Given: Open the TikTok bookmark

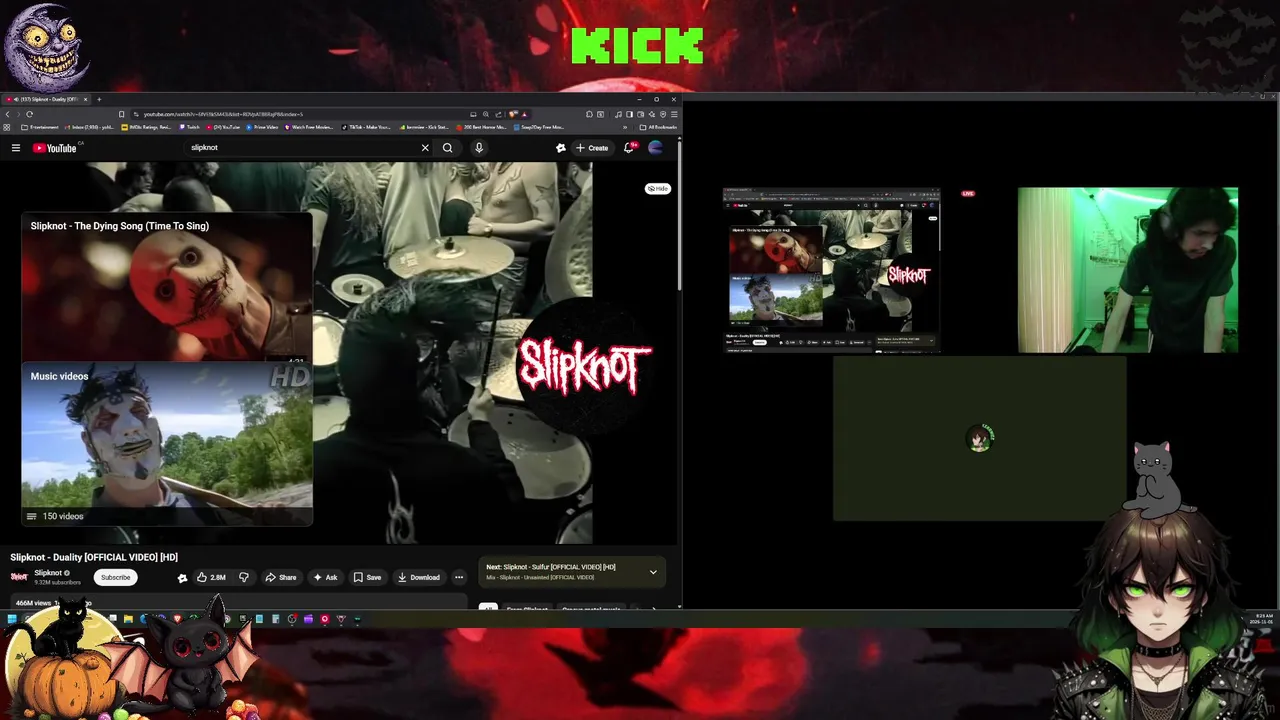Looking at the screenshot, I should pos(366,127).
